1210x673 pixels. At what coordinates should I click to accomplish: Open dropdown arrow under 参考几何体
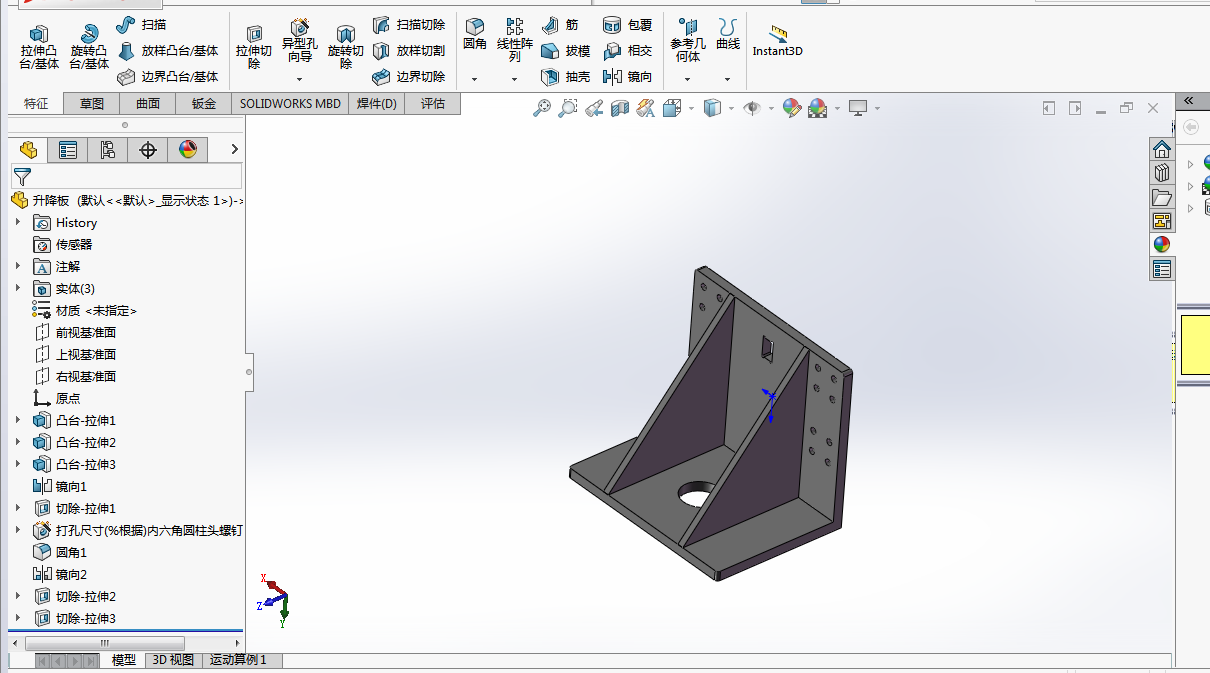pos(687,79)
